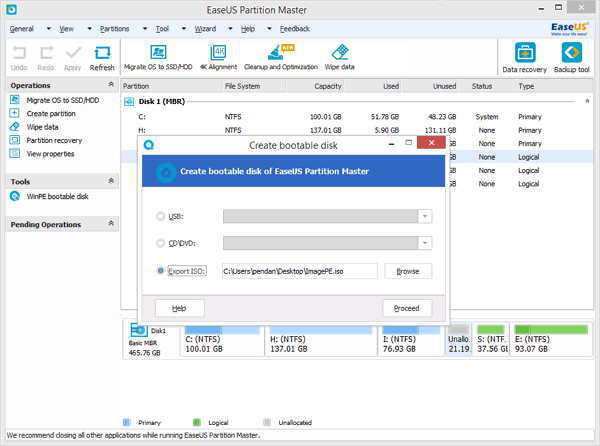
Task: Click the app icon in main title bar
Action: (x=11, y=10)
